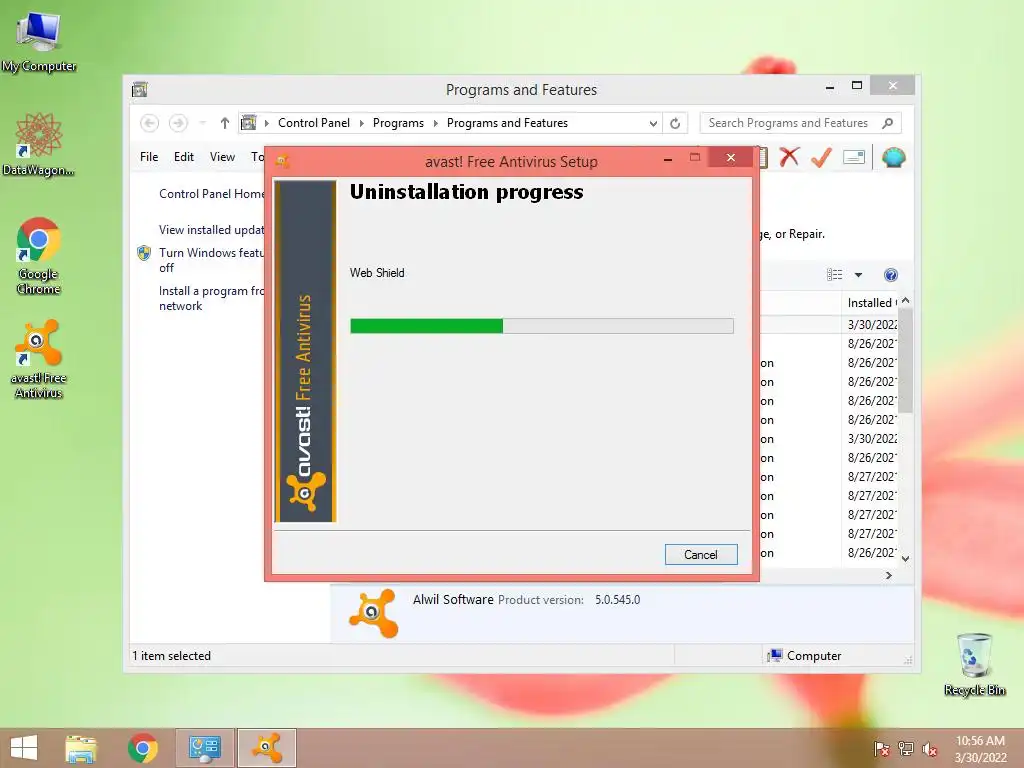Open the Recycle Bin
Viewport: 1024px width, 768px height.
point(974,664)
